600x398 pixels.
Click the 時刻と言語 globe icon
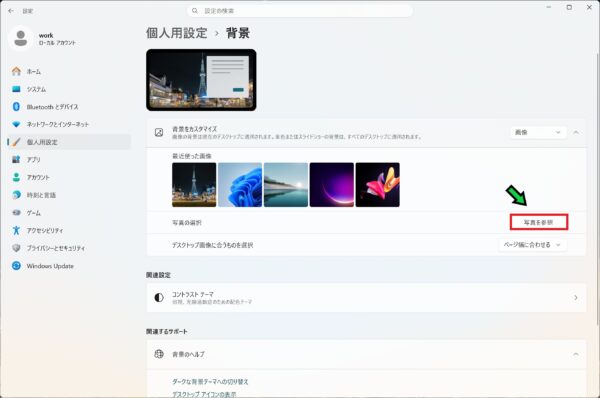click(16, 195)
